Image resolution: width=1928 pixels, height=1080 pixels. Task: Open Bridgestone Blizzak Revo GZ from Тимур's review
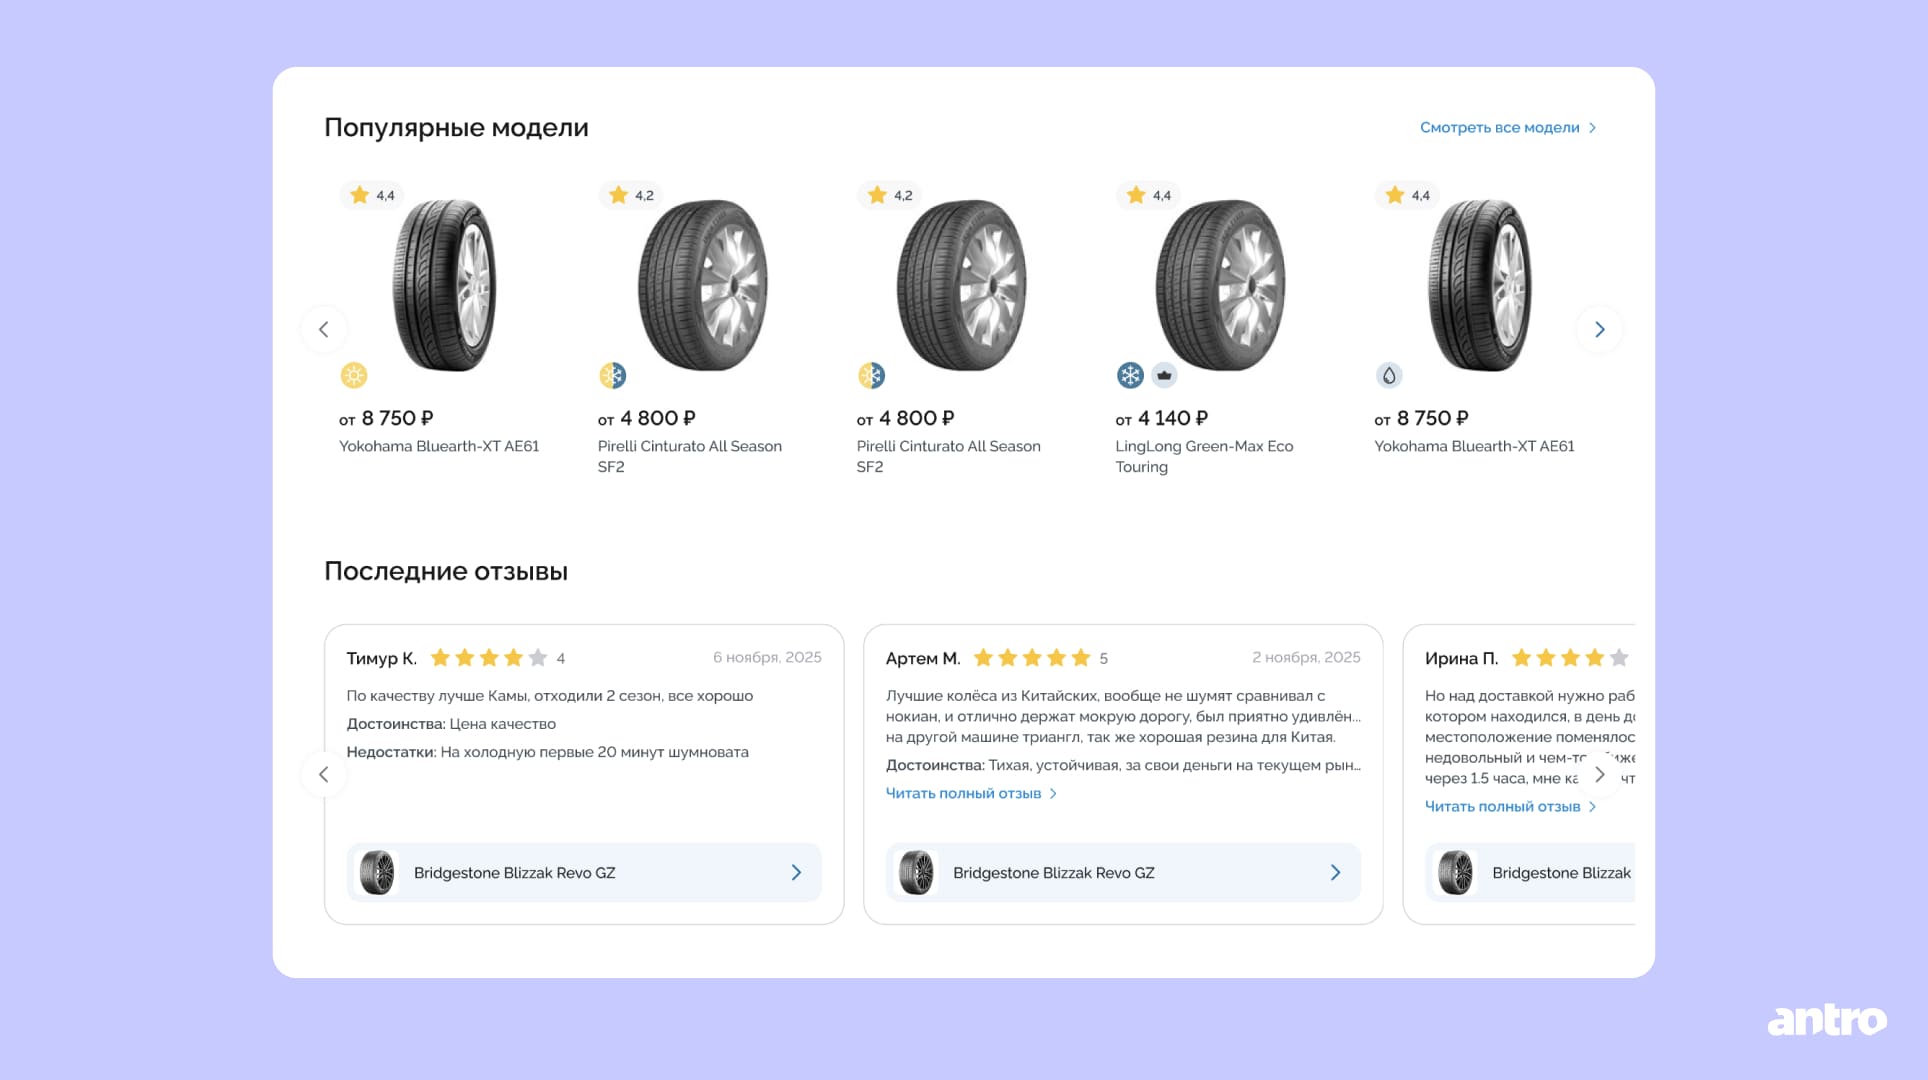click(x=584, y=872)
